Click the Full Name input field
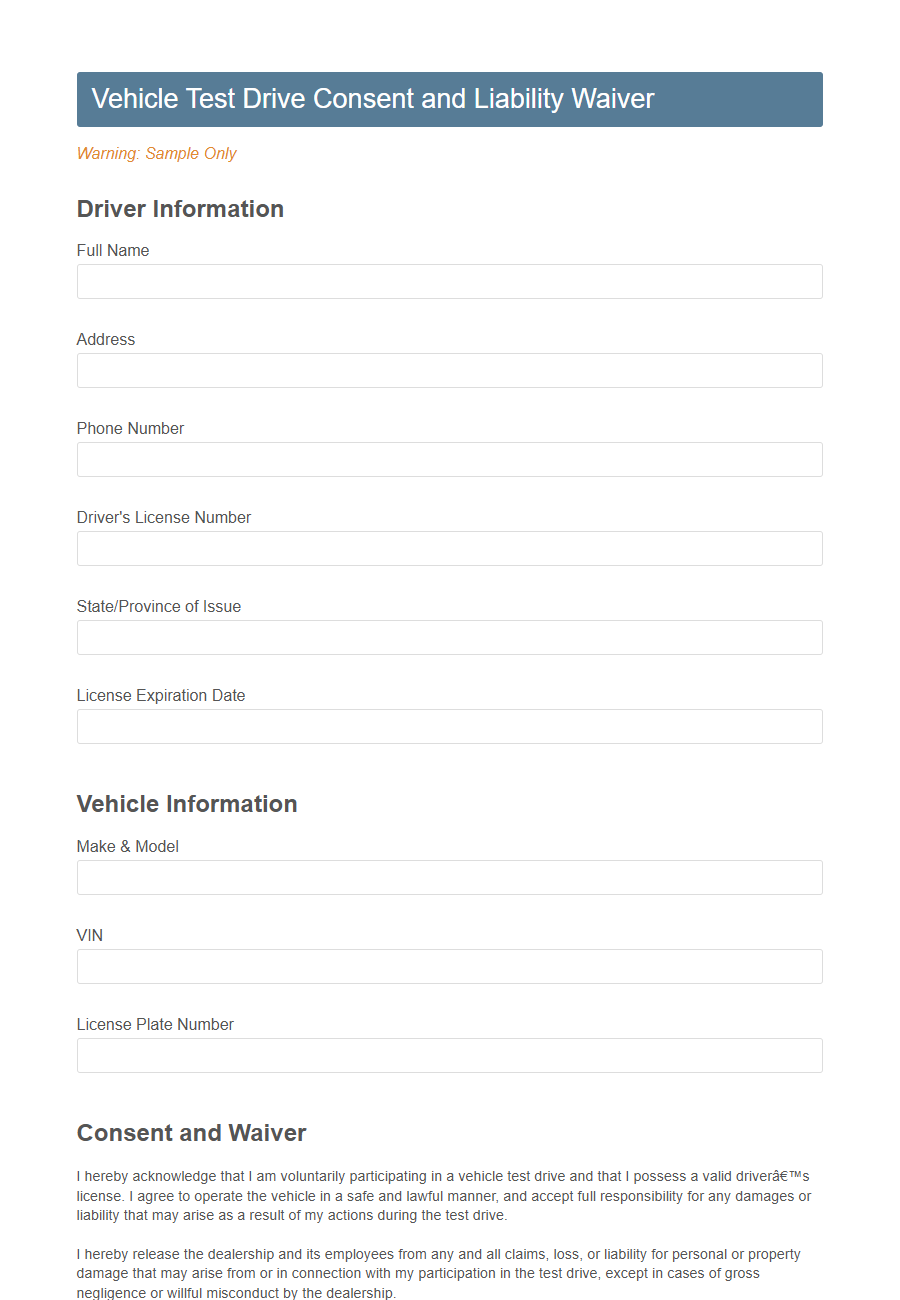Image resolution: width=900 pixels, height=1300 pixels. [x=450, y=281]
